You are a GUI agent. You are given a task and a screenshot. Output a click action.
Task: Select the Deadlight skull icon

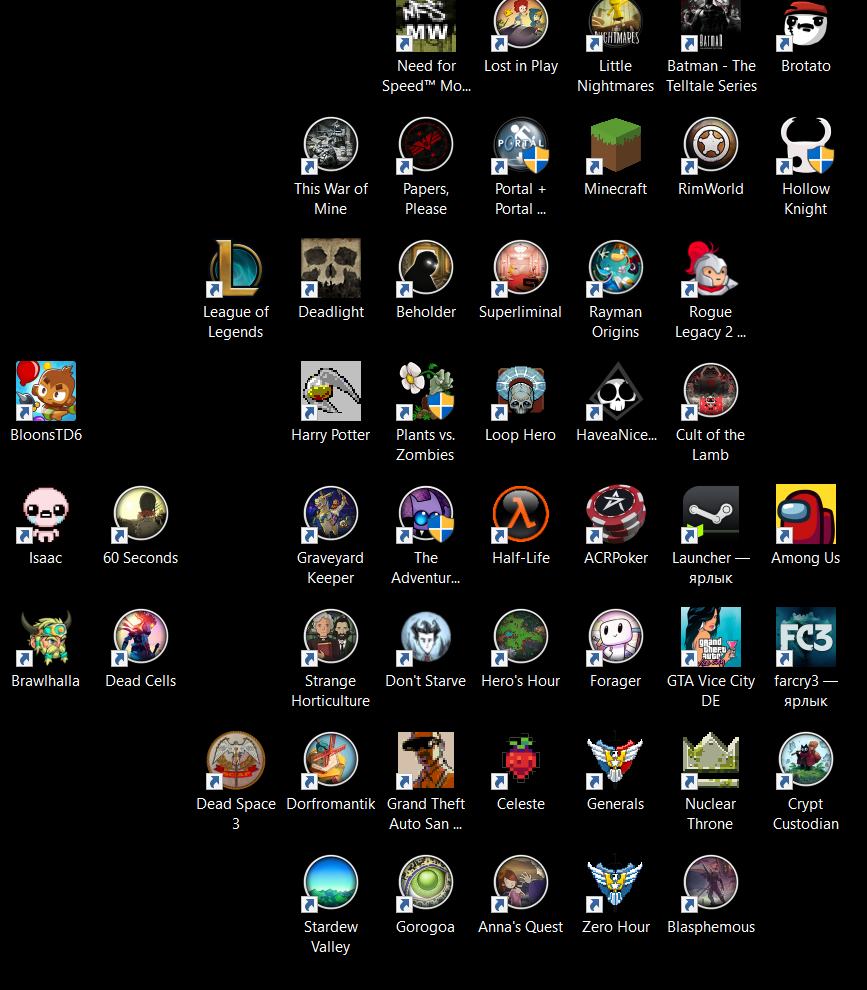click(x=331, y=268)
